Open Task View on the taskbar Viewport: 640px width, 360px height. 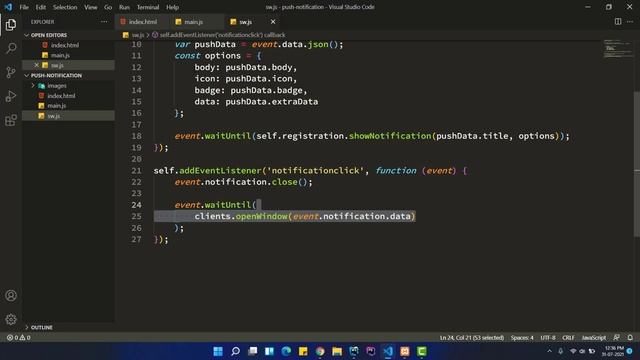pyautogui.click(x=253, y=351)
